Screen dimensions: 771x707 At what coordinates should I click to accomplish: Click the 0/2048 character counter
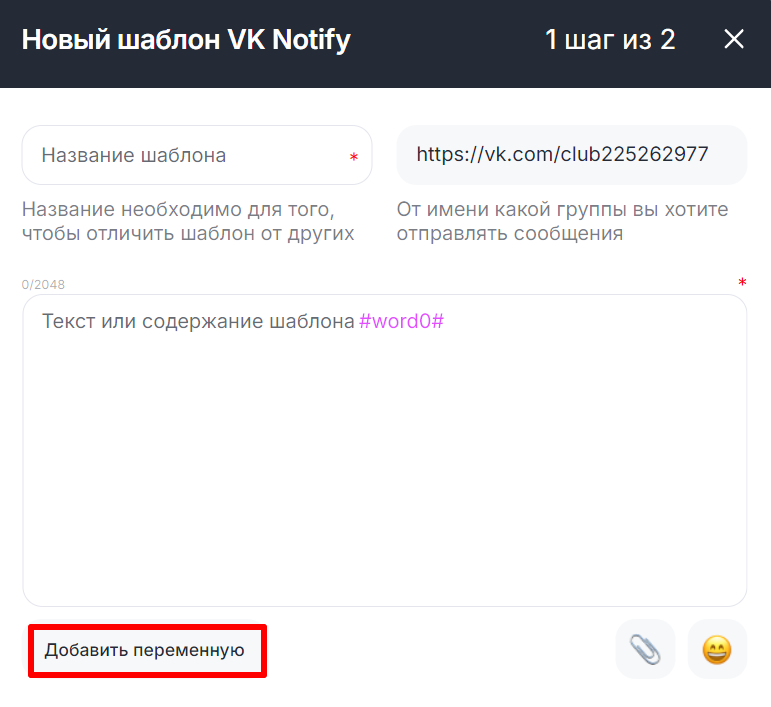pos(43,285)
